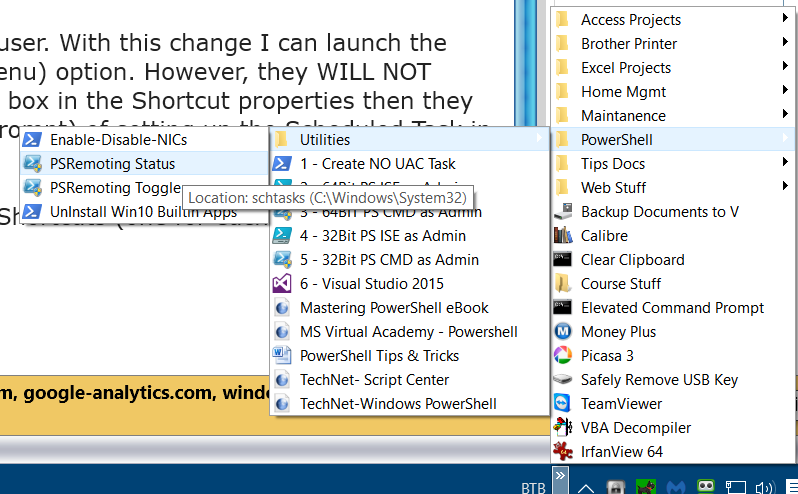The height and width of the screenshot is (494, 798).
Task: Open the Mastering PowerShell eBook link
Action: 394,308
